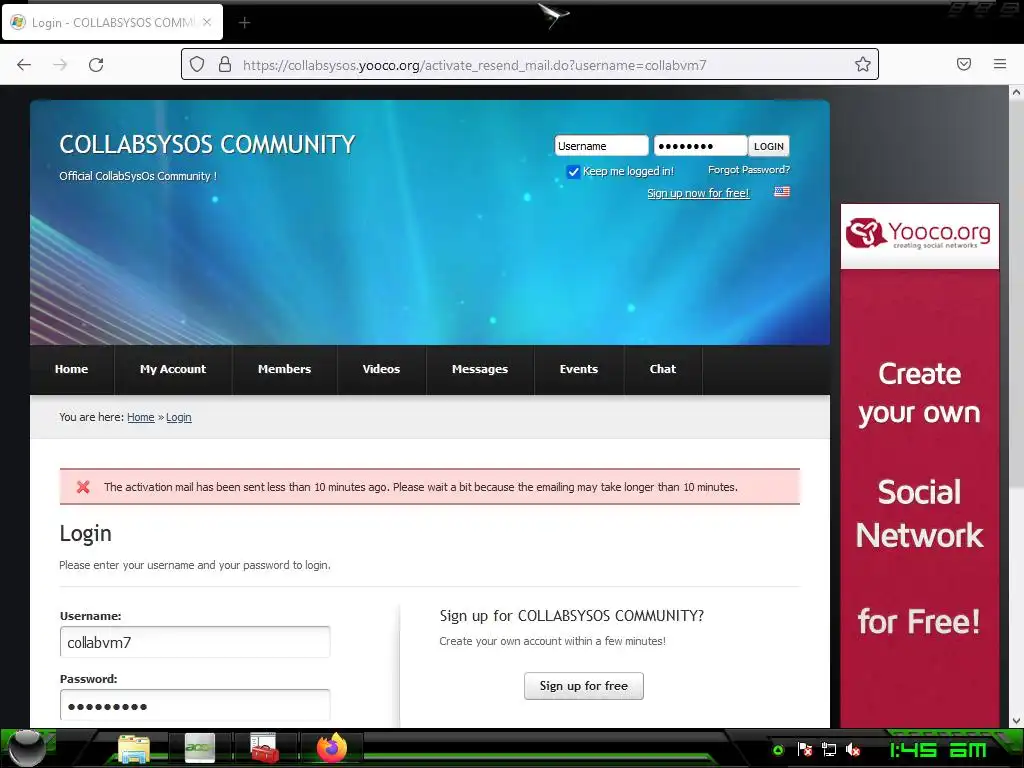
Task: Open the file explorer taskbar icon
Action: (x=134, y=748)
